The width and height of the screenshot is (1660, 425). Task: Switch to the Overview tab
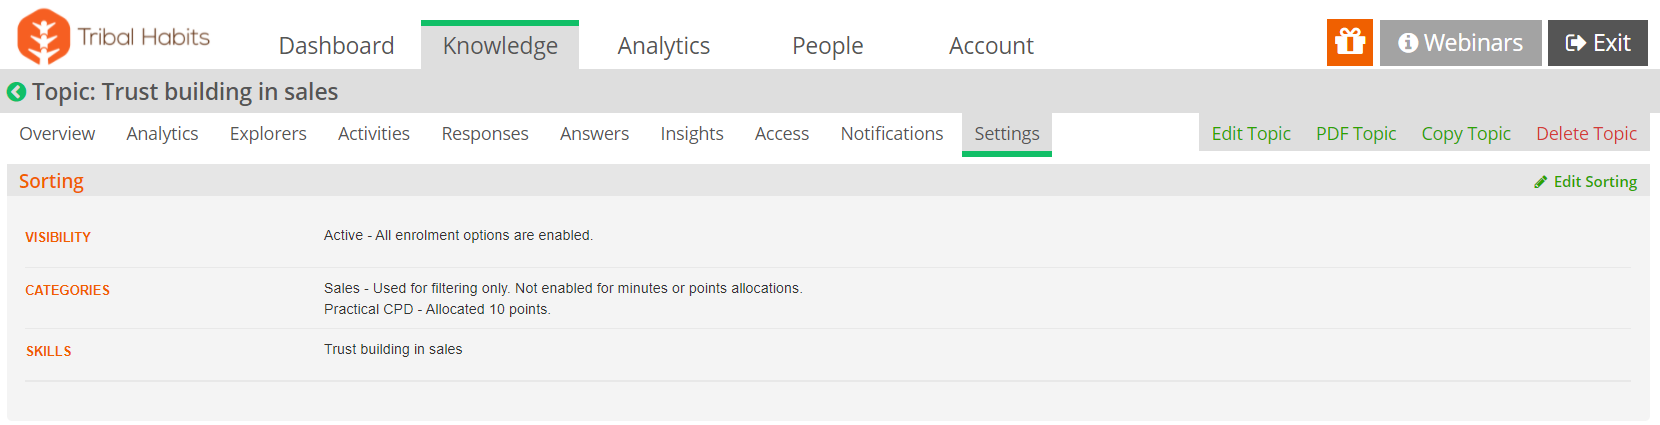pos(57,134)
